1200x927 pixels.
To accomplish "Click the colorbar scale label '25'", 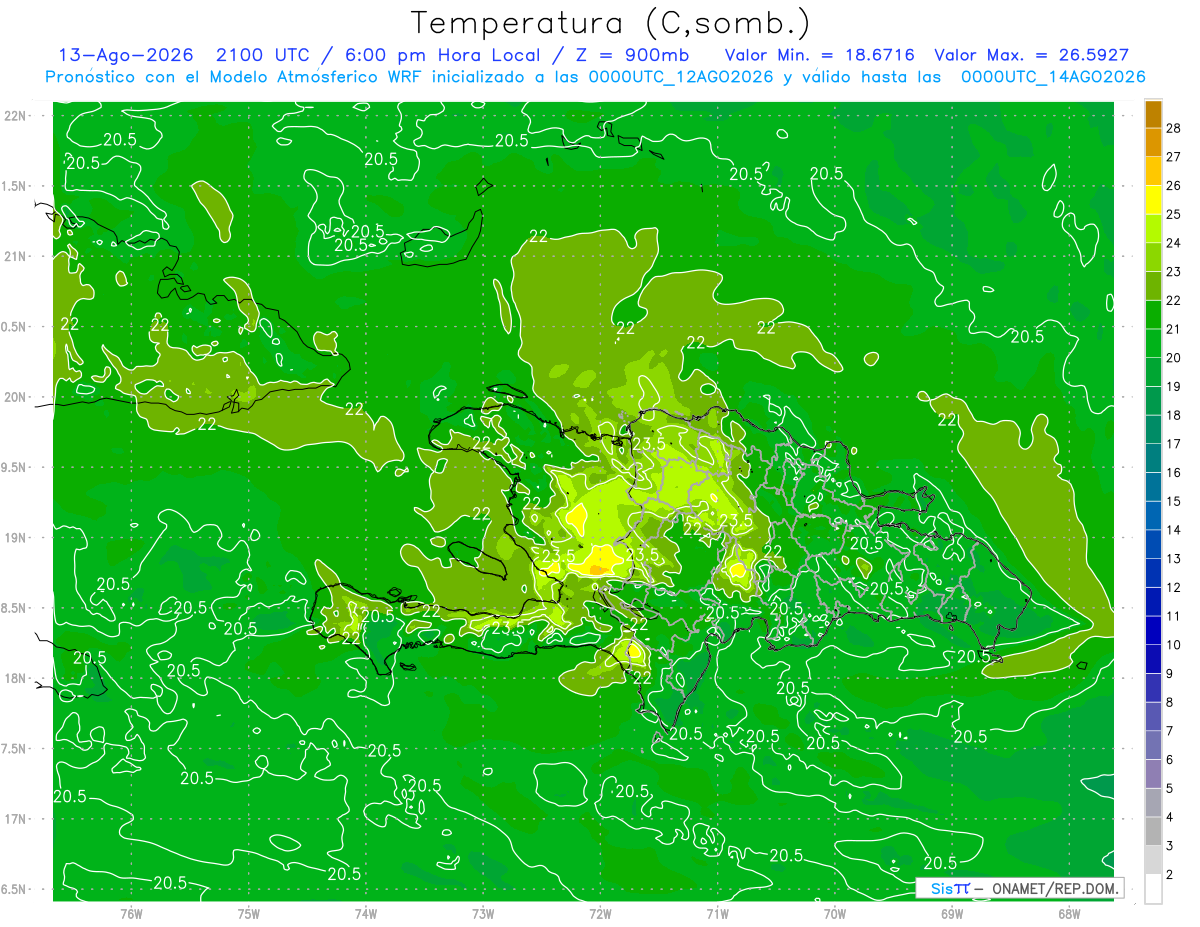I will point(1173,214).
